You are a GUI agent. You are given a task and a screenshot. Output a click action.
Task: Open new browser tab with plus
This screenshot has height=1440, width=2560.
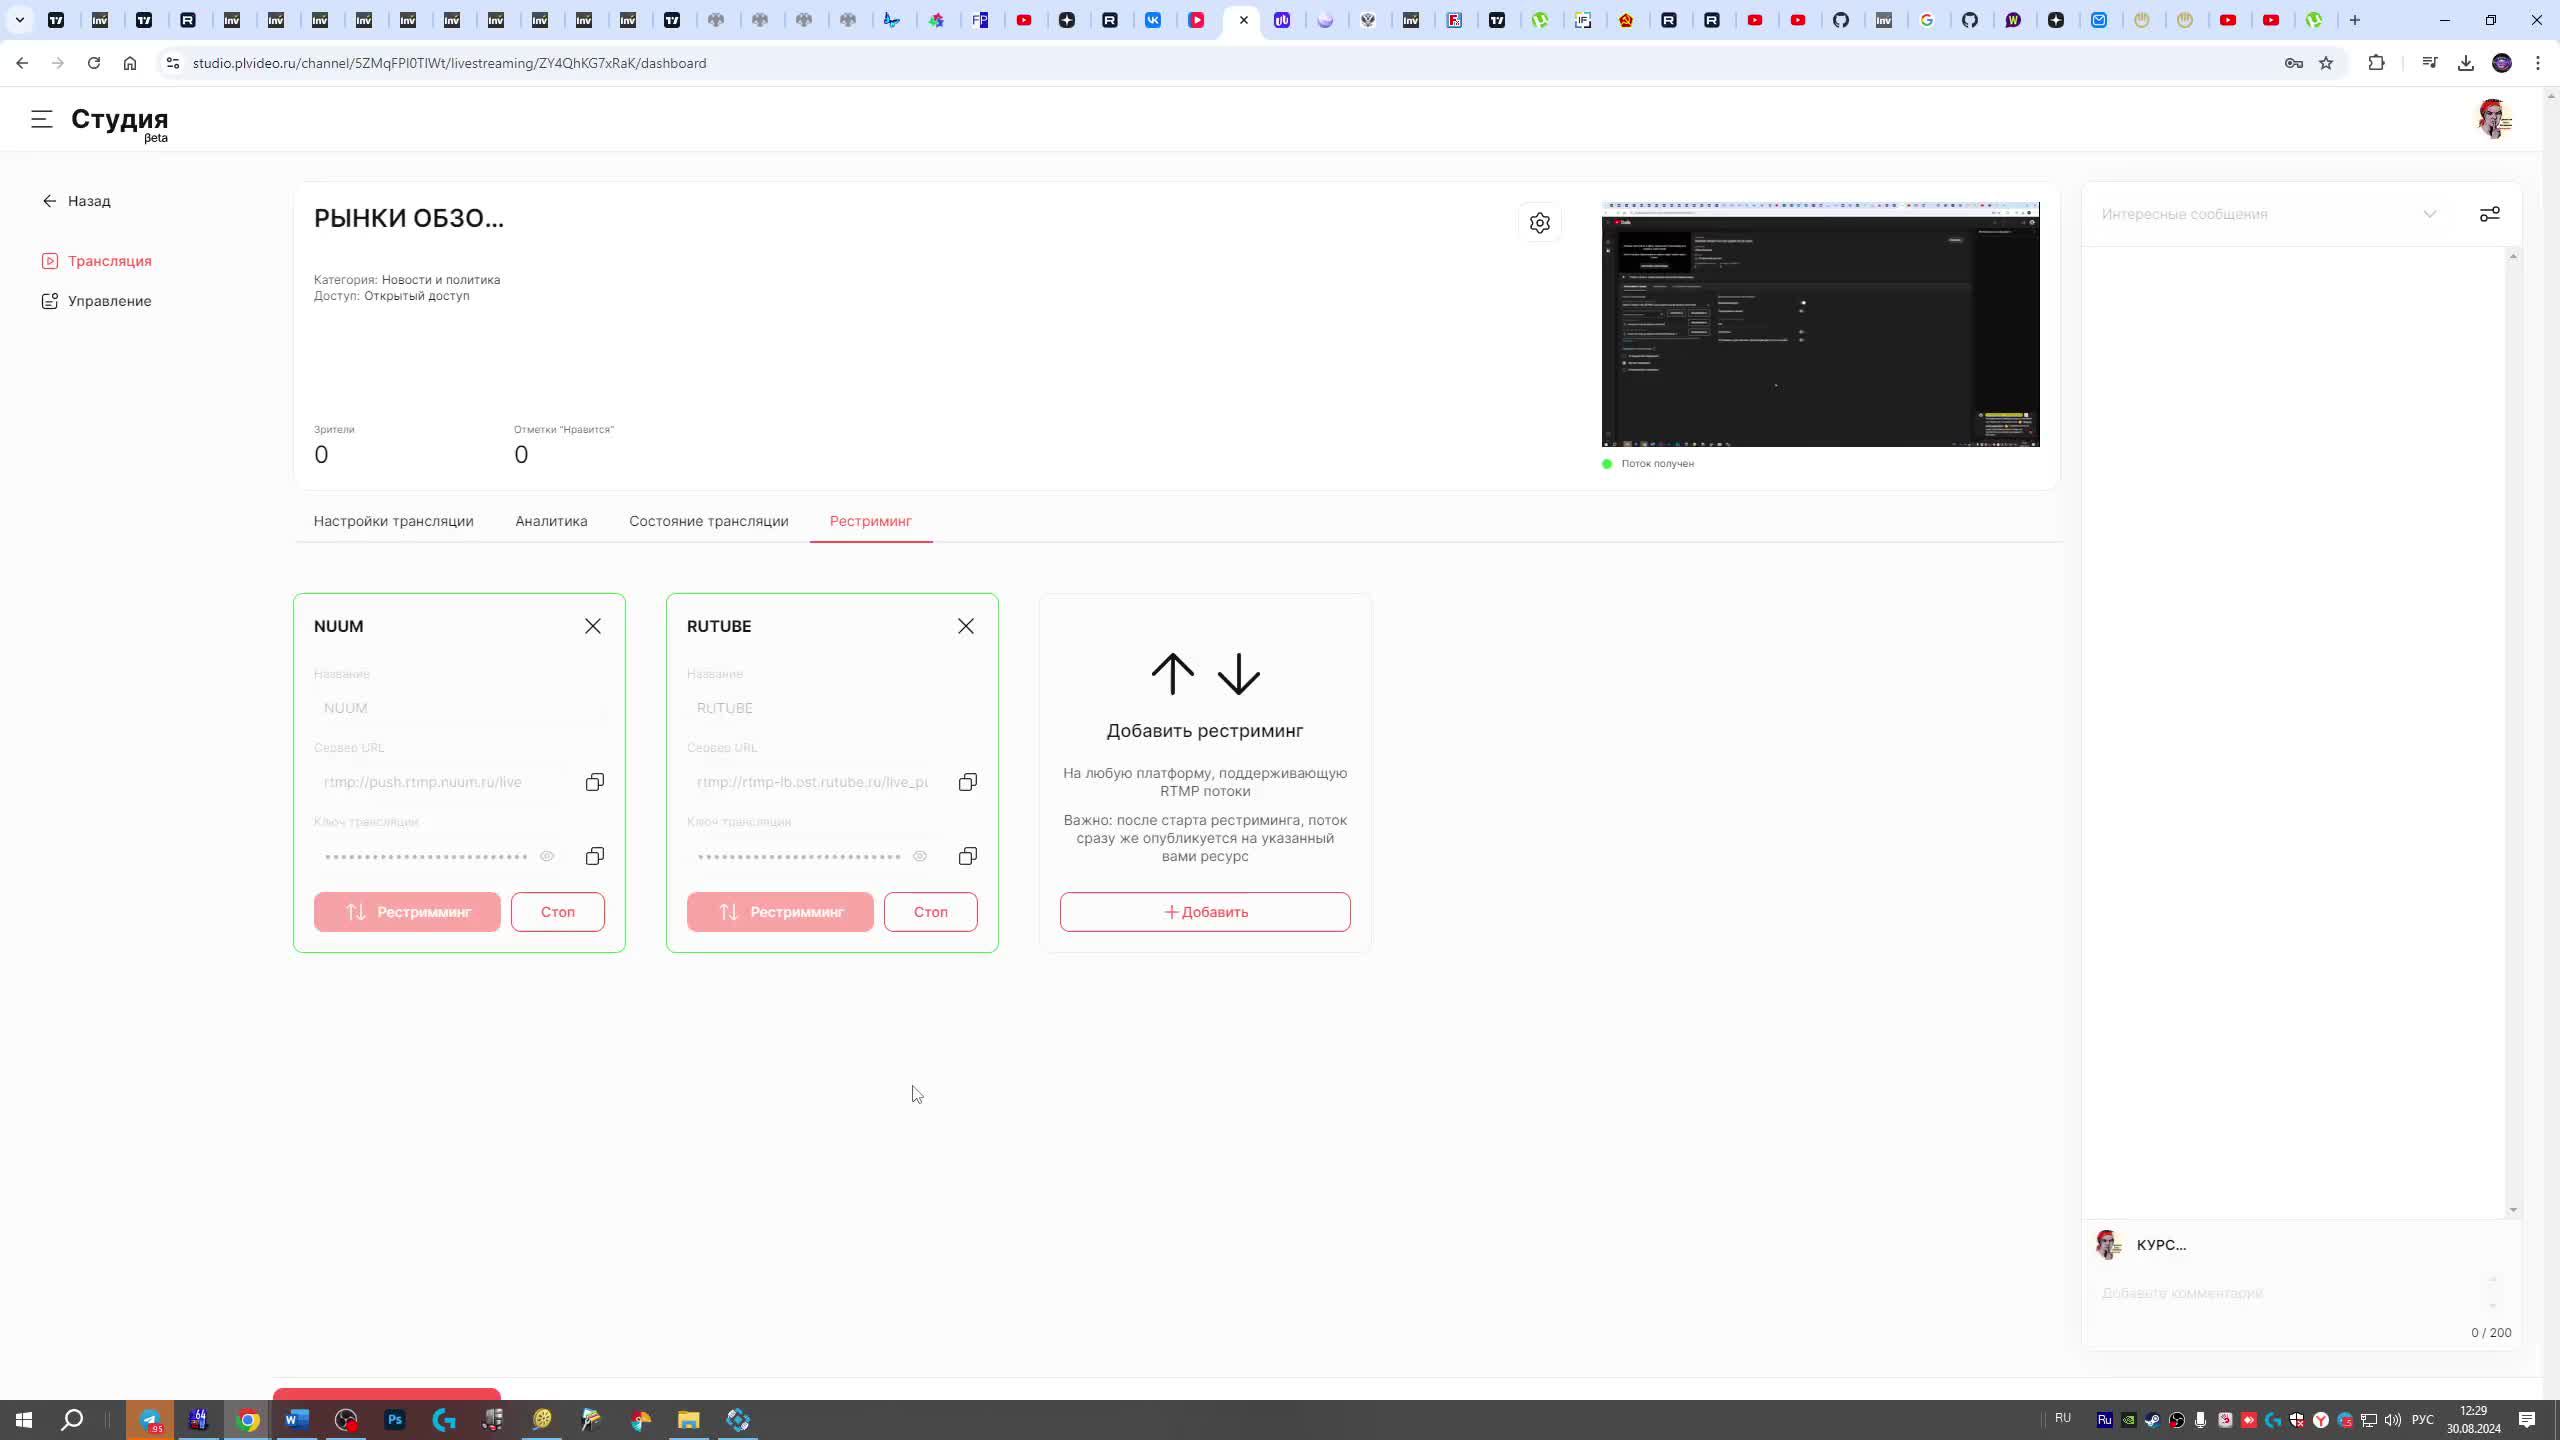[2355, 20]
